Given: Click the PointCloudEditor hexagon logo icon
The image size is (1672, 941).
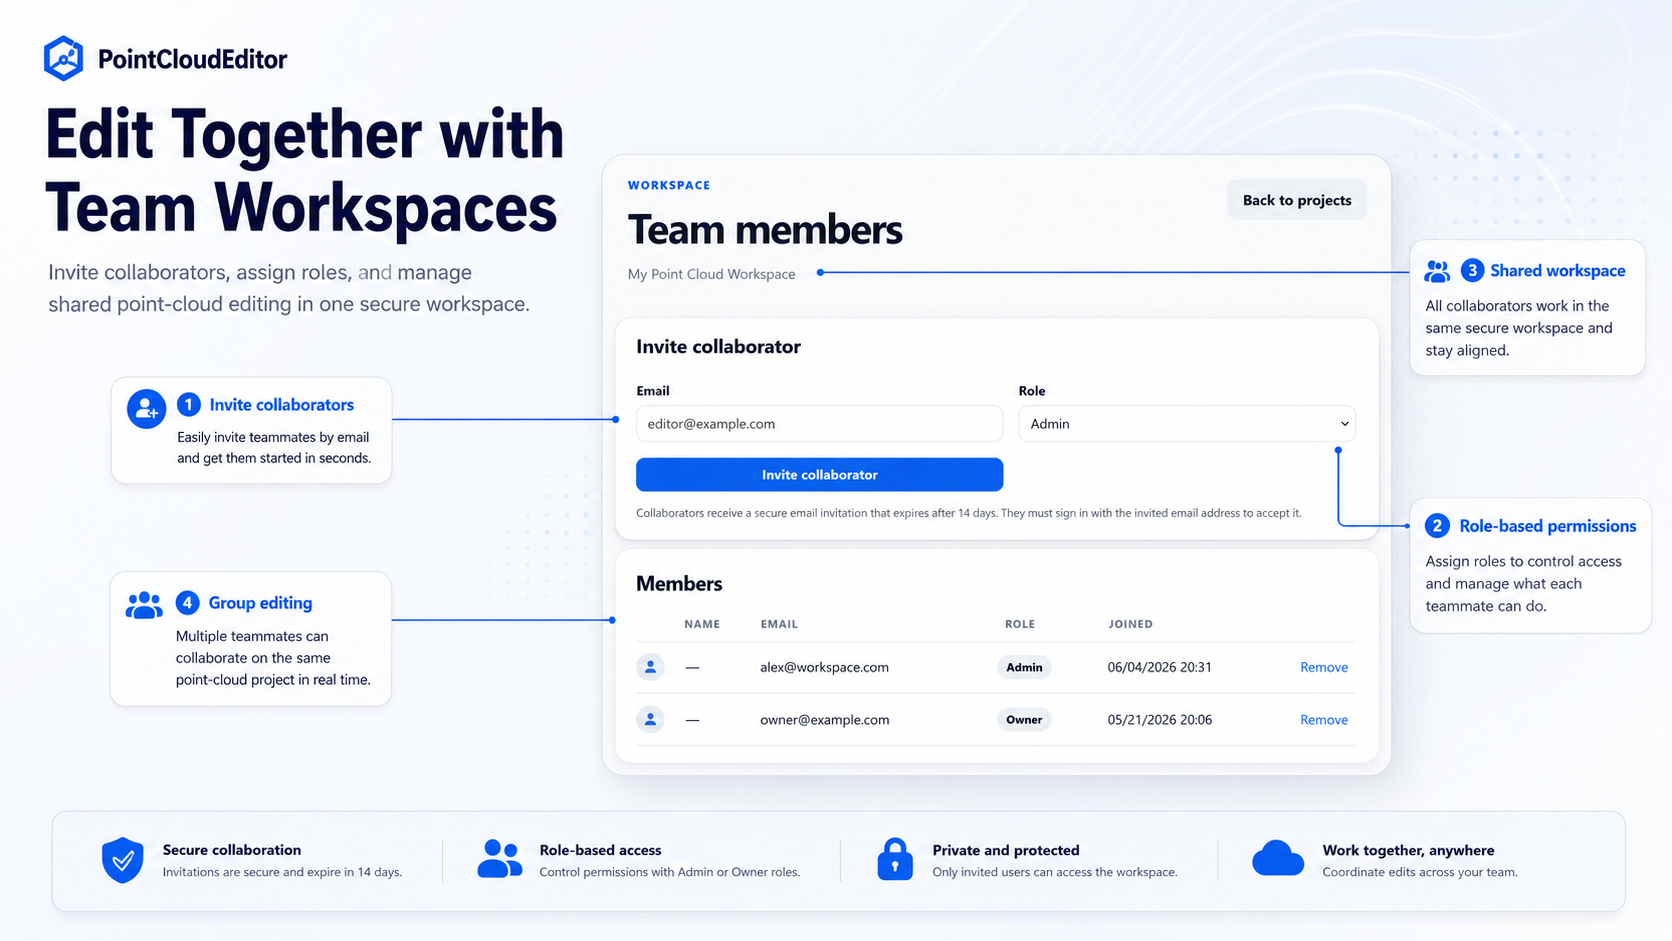Looking at the screenshot, I should click(x=63, y=58).
